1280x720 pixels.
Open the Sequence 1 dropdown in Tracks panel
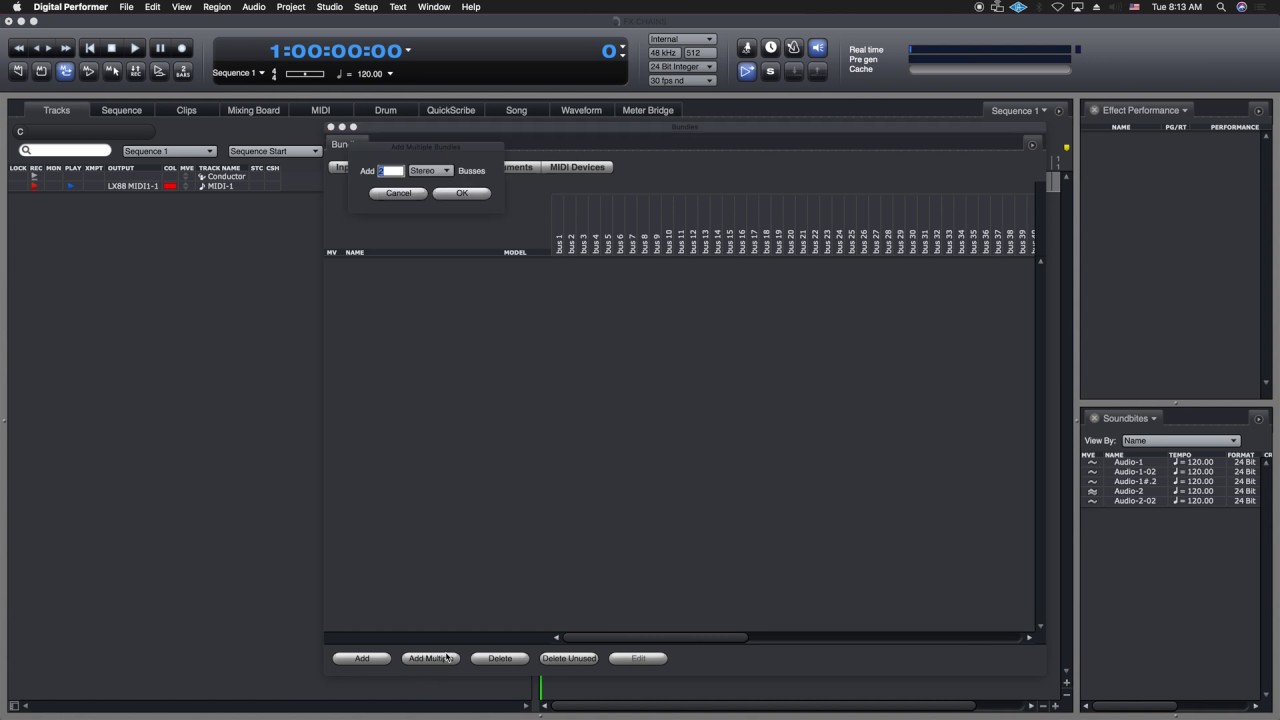tap(168, 151)
